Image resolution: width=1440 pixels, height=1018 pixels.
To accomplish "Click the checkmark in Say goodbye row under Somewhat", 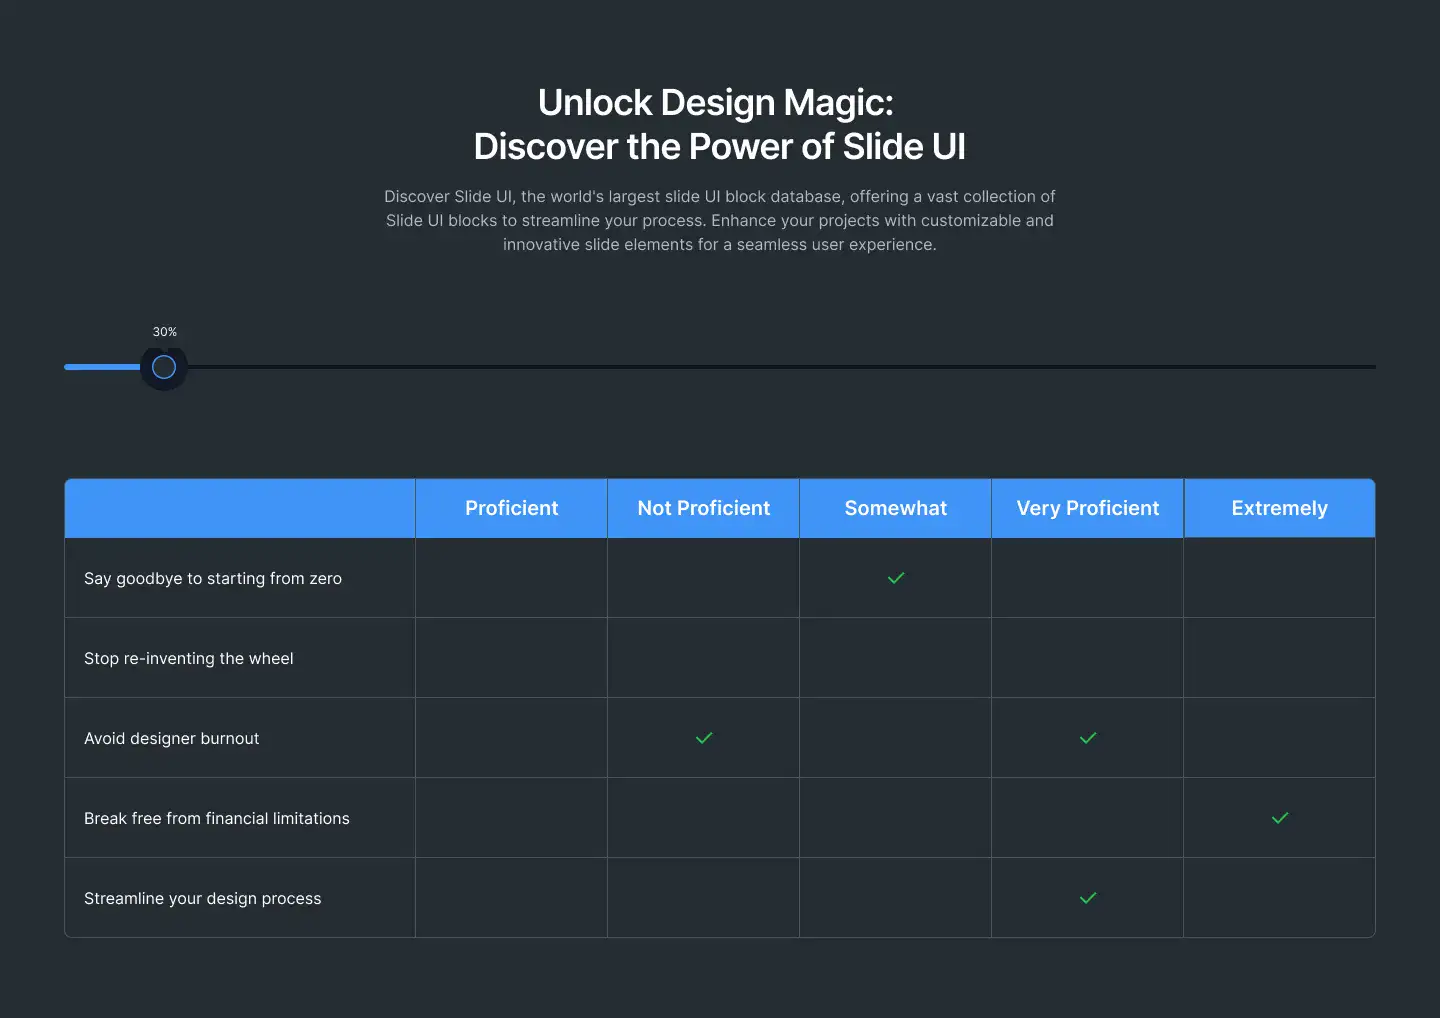I will coord(896,578).
